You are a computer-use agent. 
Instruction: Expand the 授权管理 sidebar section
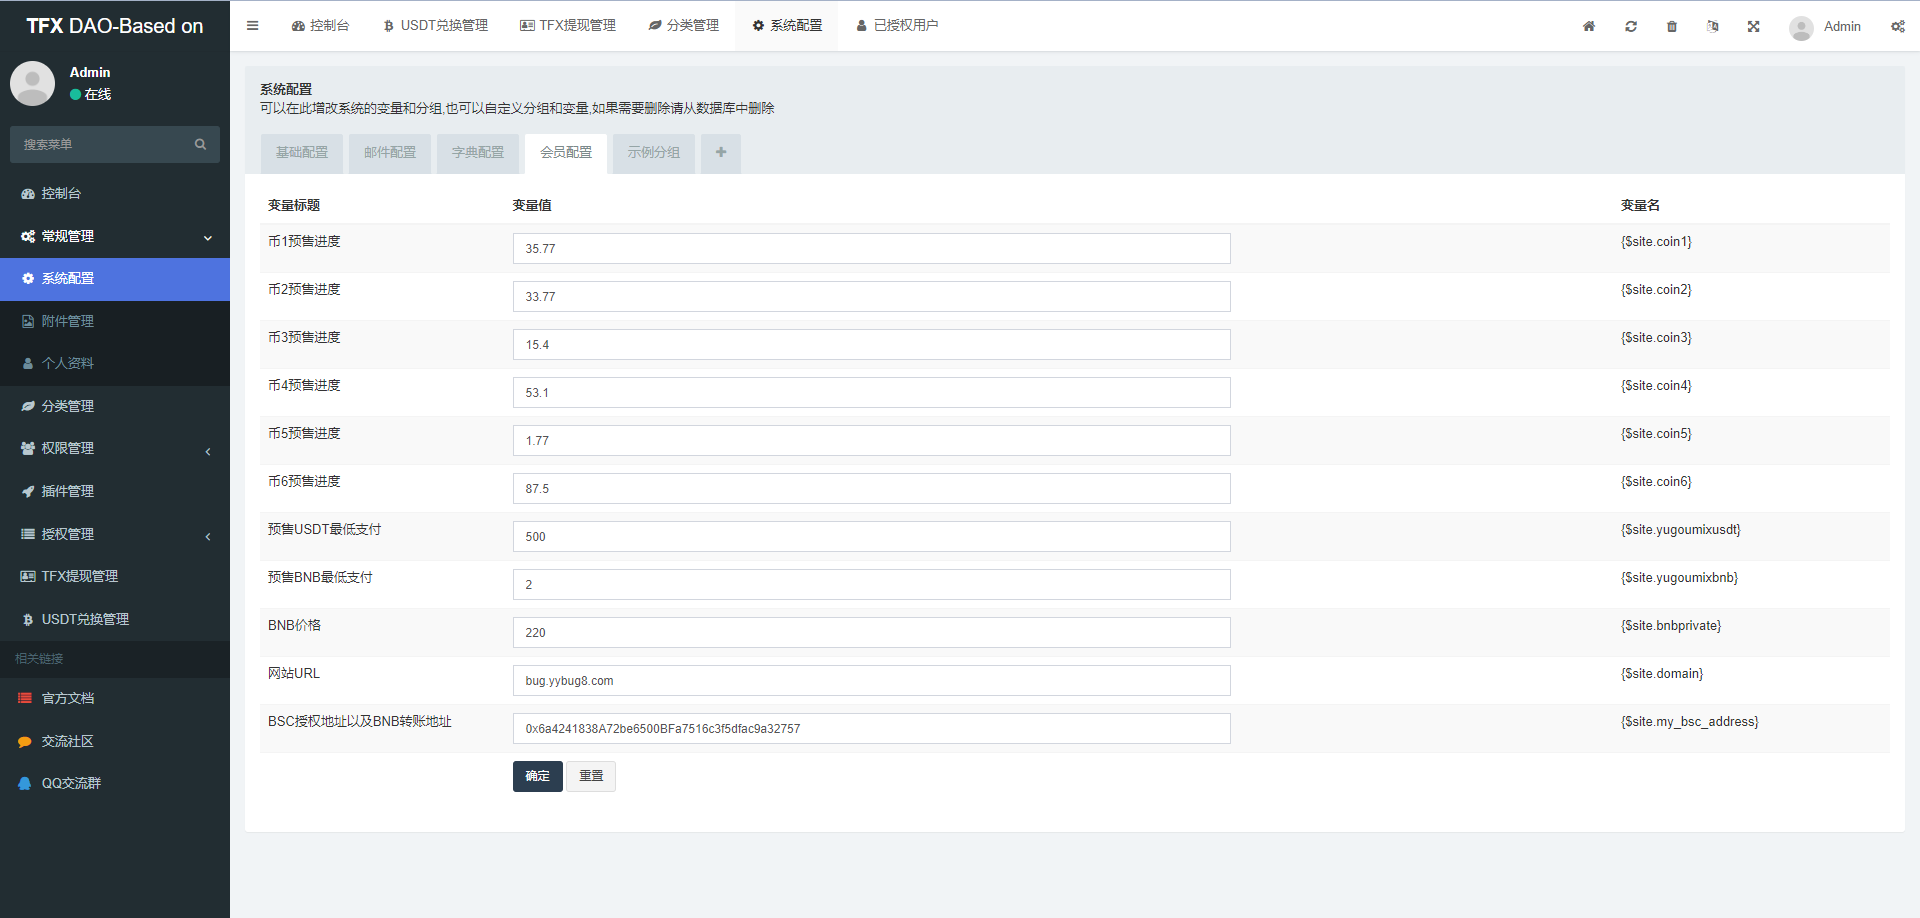coord(68,533)
